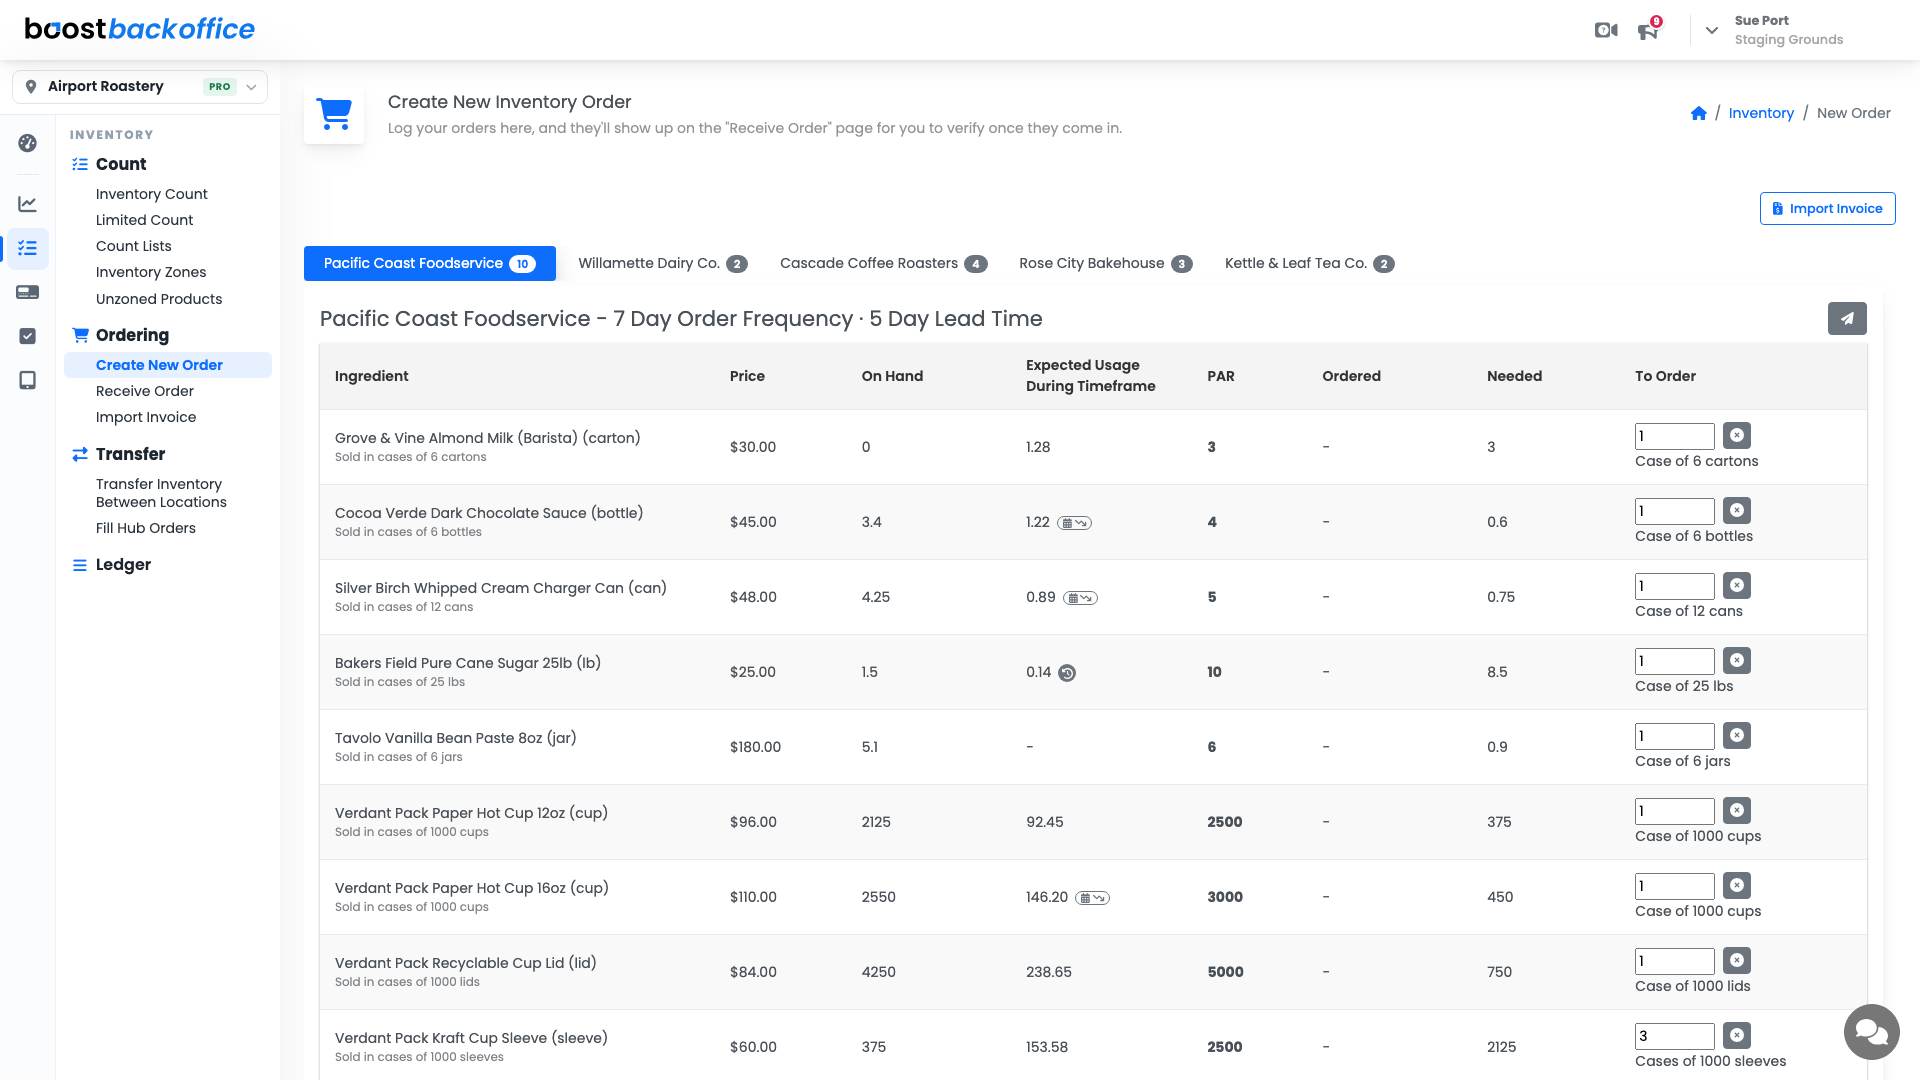Clear order quantity for Cane Sugar 25lb
1920x1080 pixels.
[1737, 660]
